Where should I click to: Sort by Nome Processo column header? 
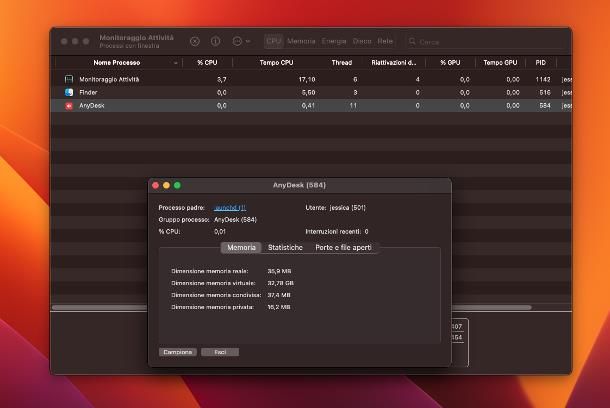[x=117, y=63]
